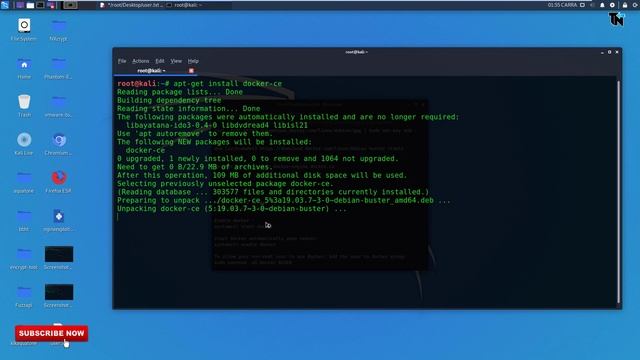Select the vmware-to folder on desktop
The image size is (640, 360).
[x=59, y=102]
